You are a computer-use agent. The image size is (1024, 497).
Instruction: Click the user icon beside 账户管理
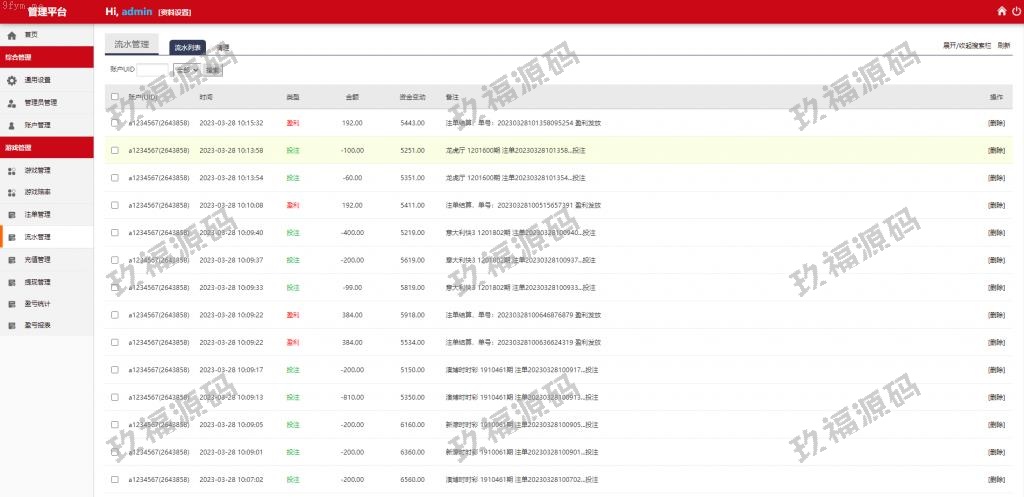pyautogui.click(x=12, y=125)
